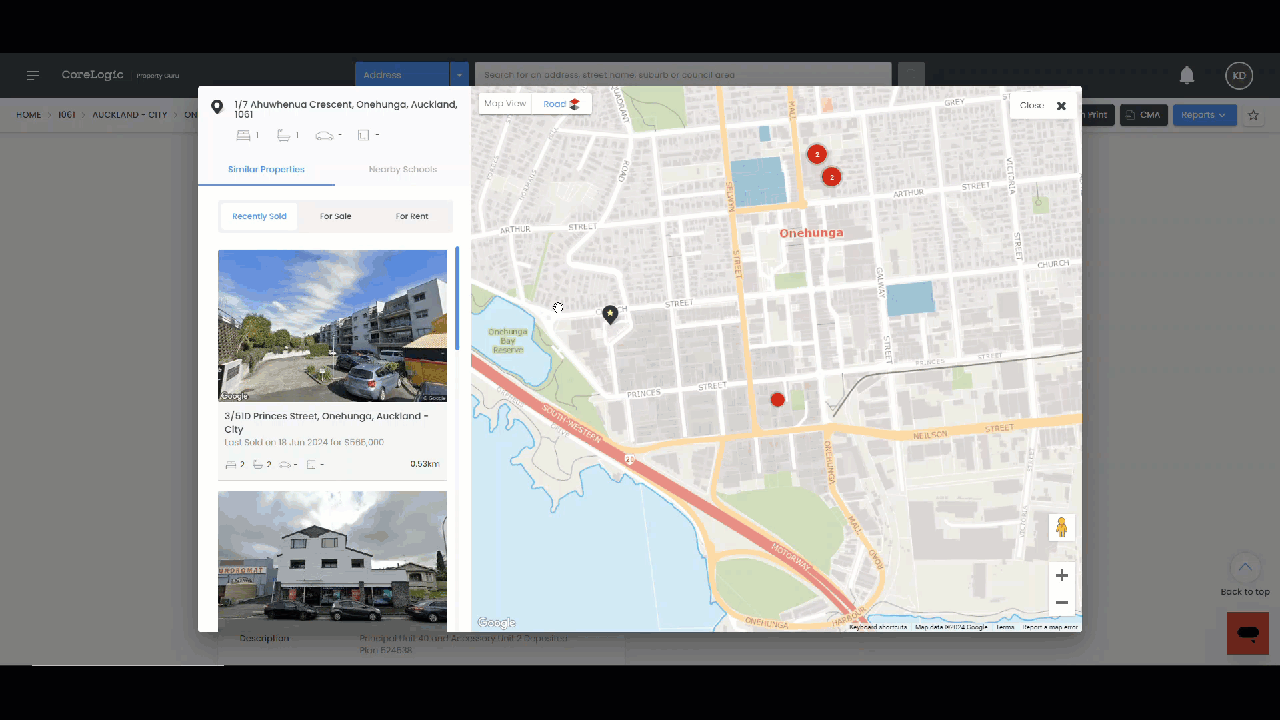1280x720 pixels.
Task: Open the Street View pegman
Action: pos(1062,527)
